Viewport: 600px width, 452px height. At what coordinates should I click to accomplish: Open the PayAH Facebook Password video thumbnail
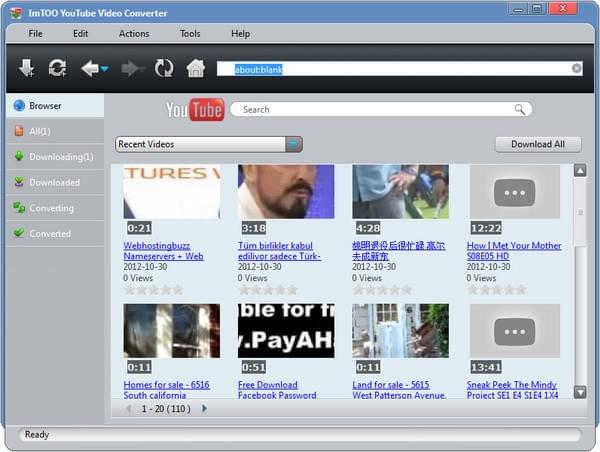(x=286, y=331)
